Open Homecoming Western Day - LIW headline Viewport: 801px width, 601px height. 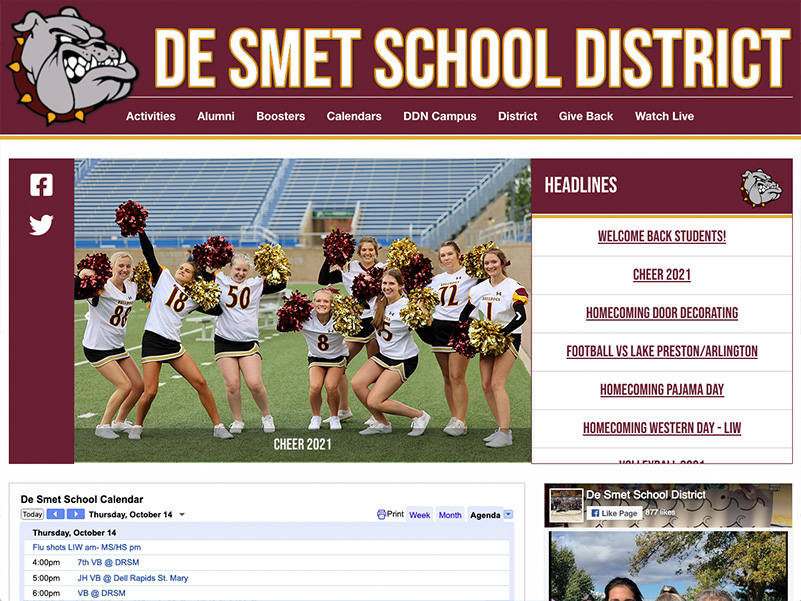662,428
